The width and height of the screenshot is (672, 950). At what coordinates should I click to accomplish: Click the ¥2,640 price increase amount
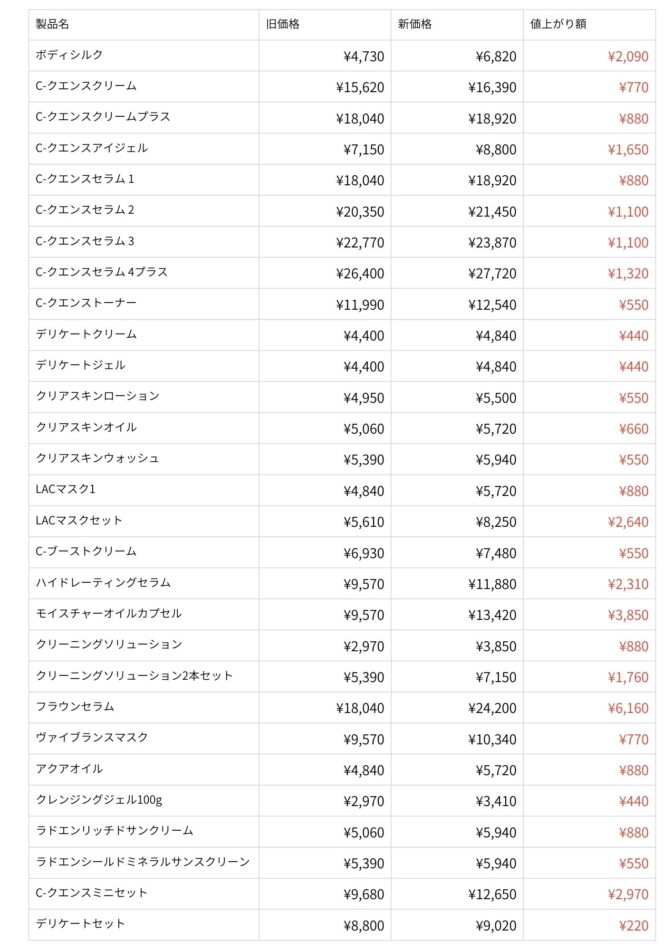628,522
